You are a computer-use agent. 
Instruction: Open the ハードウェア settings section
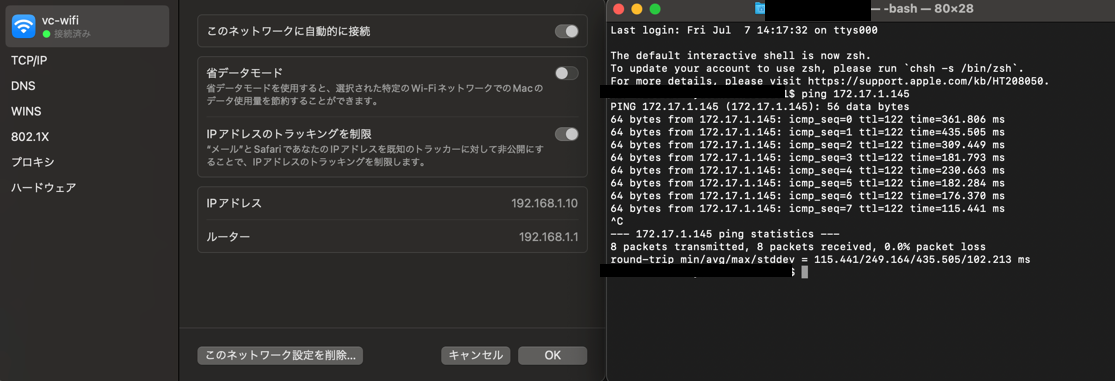[x=43, y=188]
